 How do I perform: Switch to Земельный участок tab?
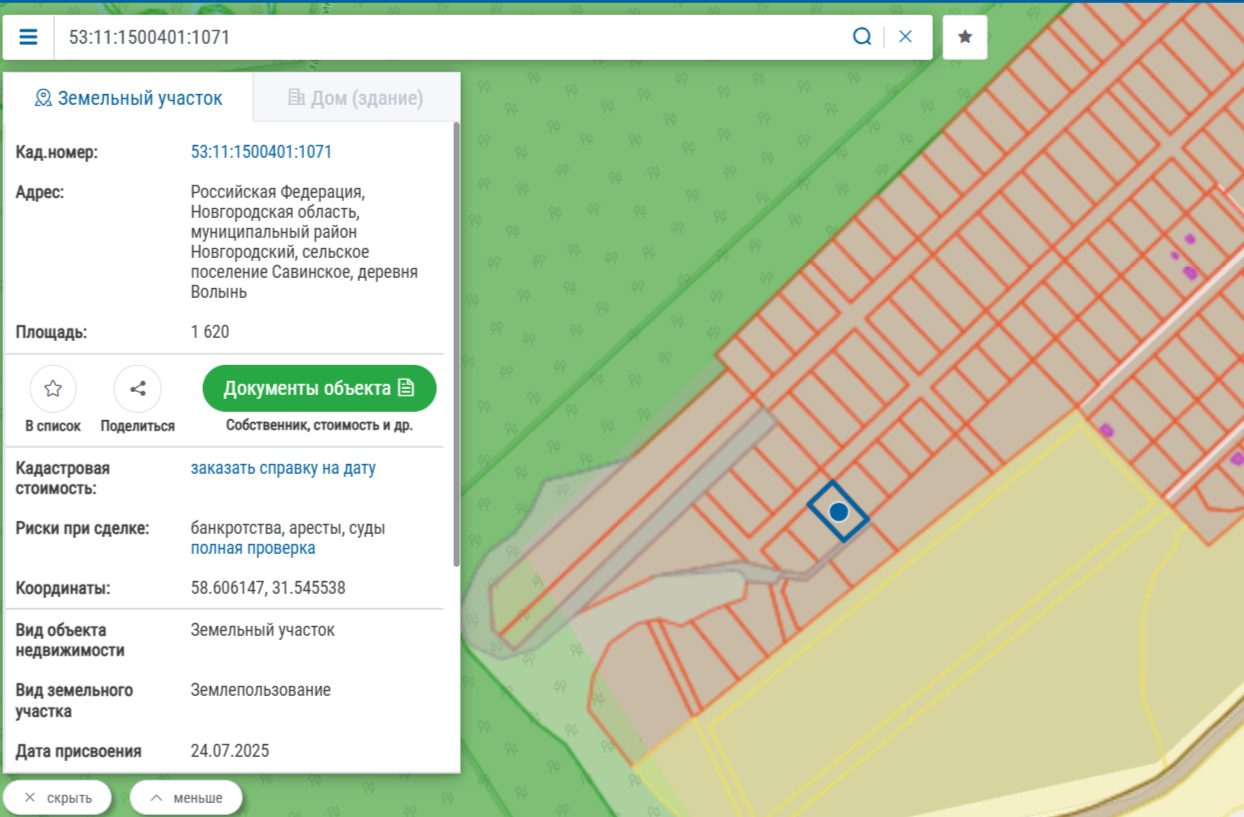click(x=128, y=98)
